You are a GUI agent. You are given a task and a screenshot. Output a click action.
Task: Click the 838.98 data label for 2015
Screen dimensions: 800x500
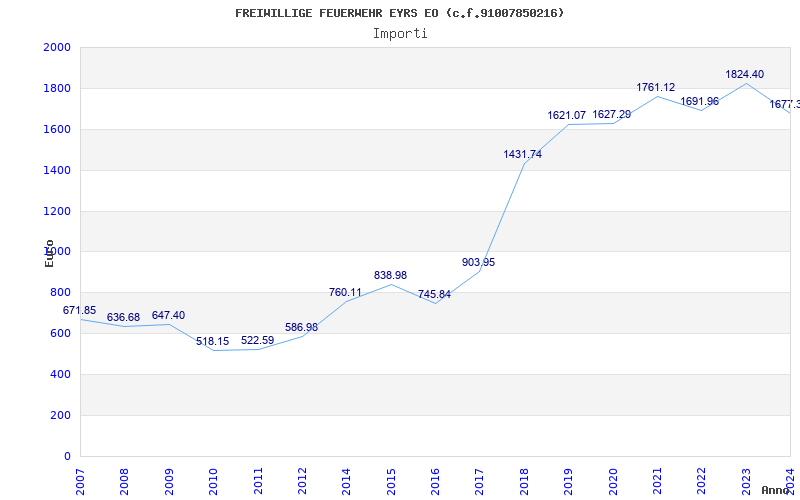point(390,275)
